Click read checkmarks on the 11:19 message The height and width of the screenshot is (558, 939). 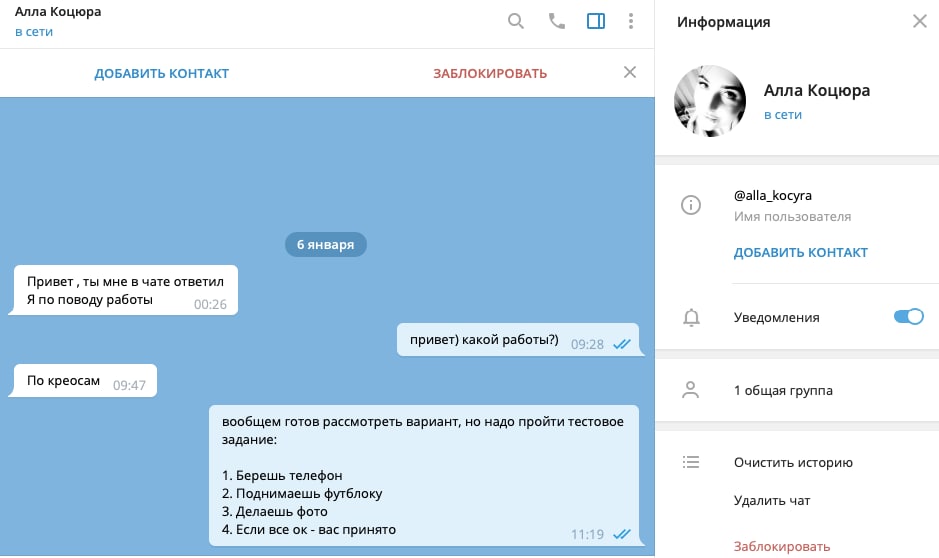pos(622,534)
